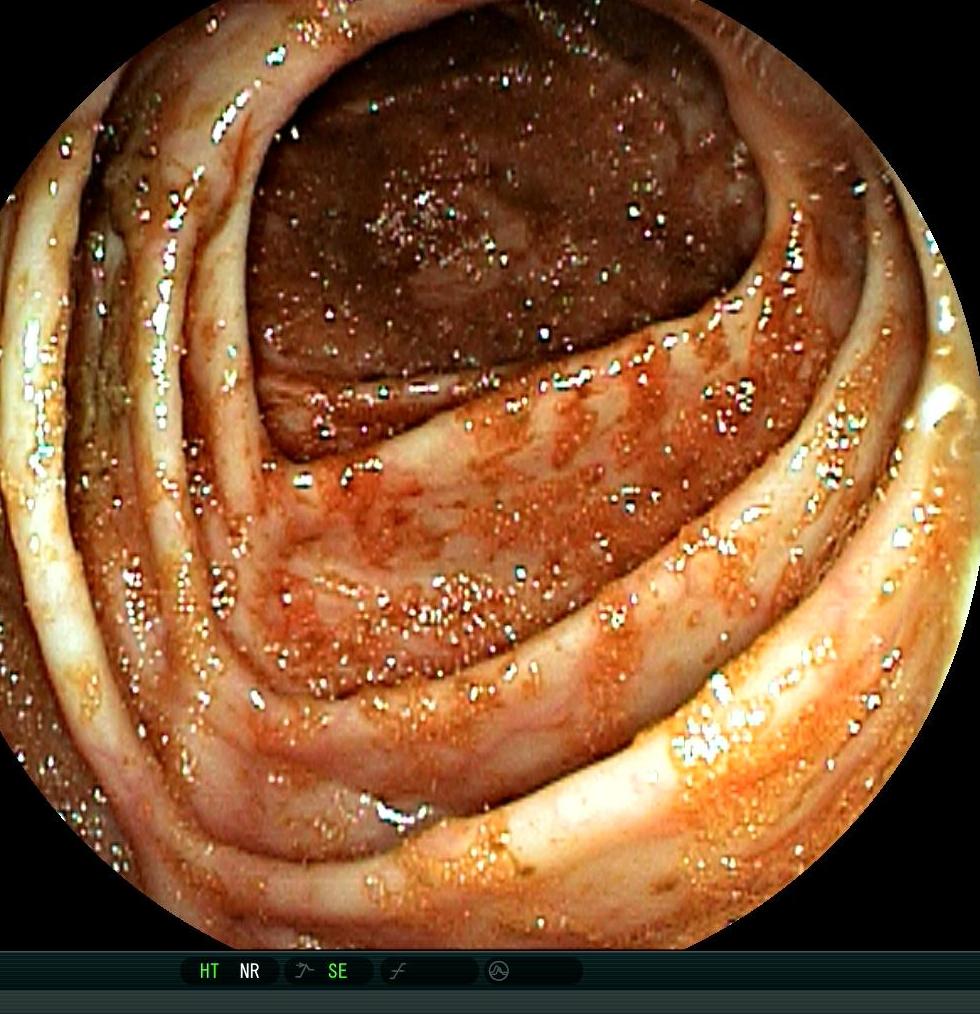Click the tone curve icon beside SE
The image size is (980, 1014).
click(304, 970)
